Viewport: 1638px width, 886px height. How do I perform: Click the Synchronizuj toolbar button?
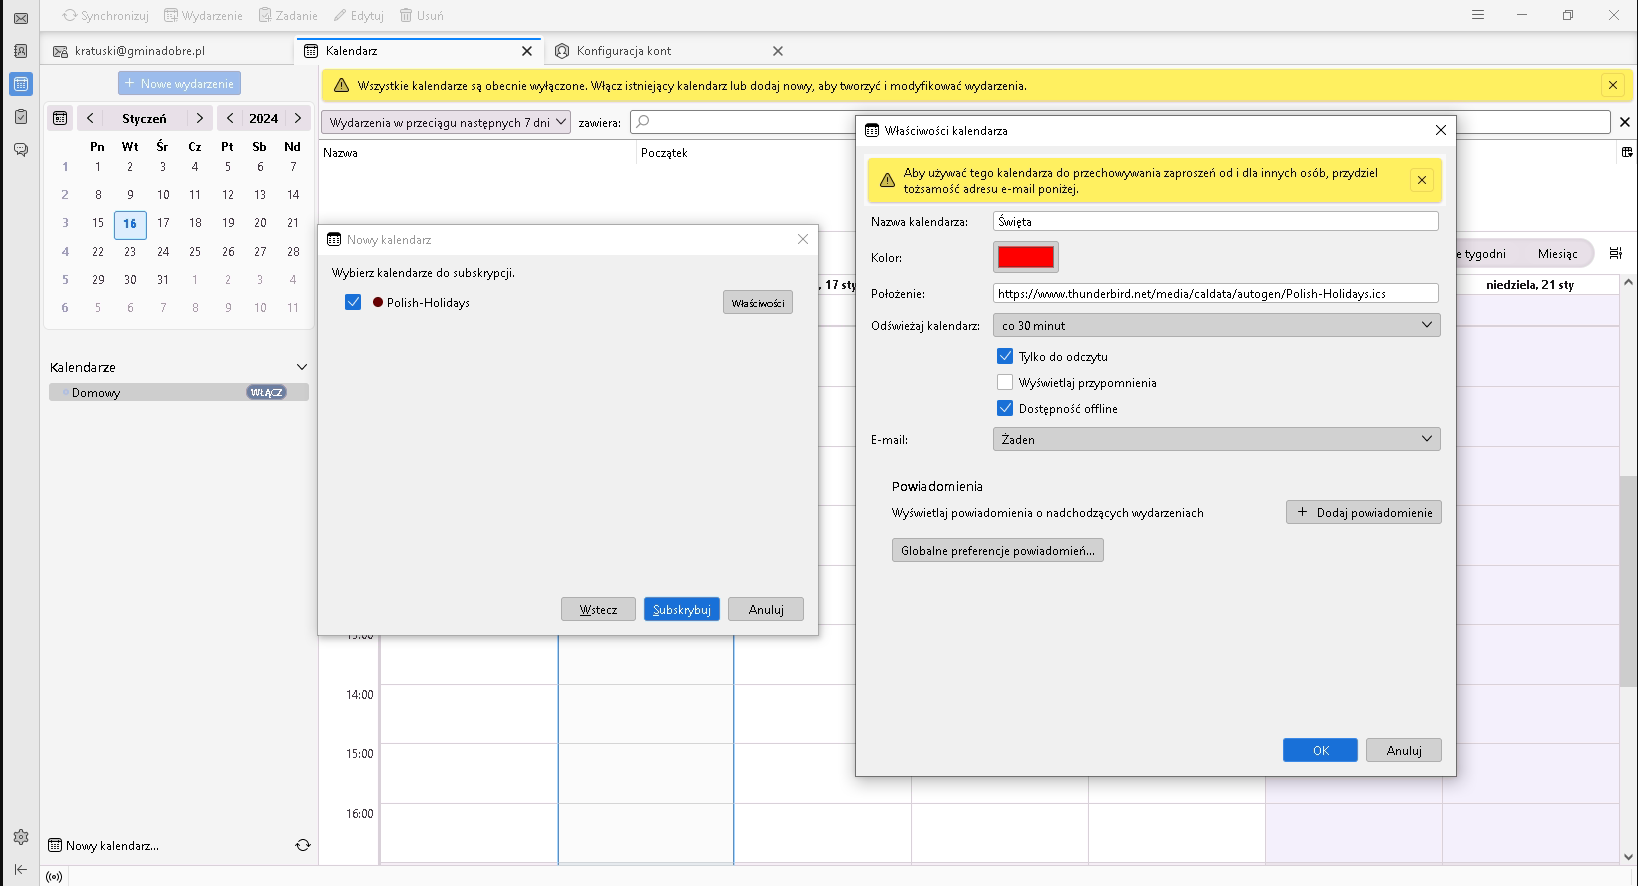pyautogui.click(x=105, y=16)
